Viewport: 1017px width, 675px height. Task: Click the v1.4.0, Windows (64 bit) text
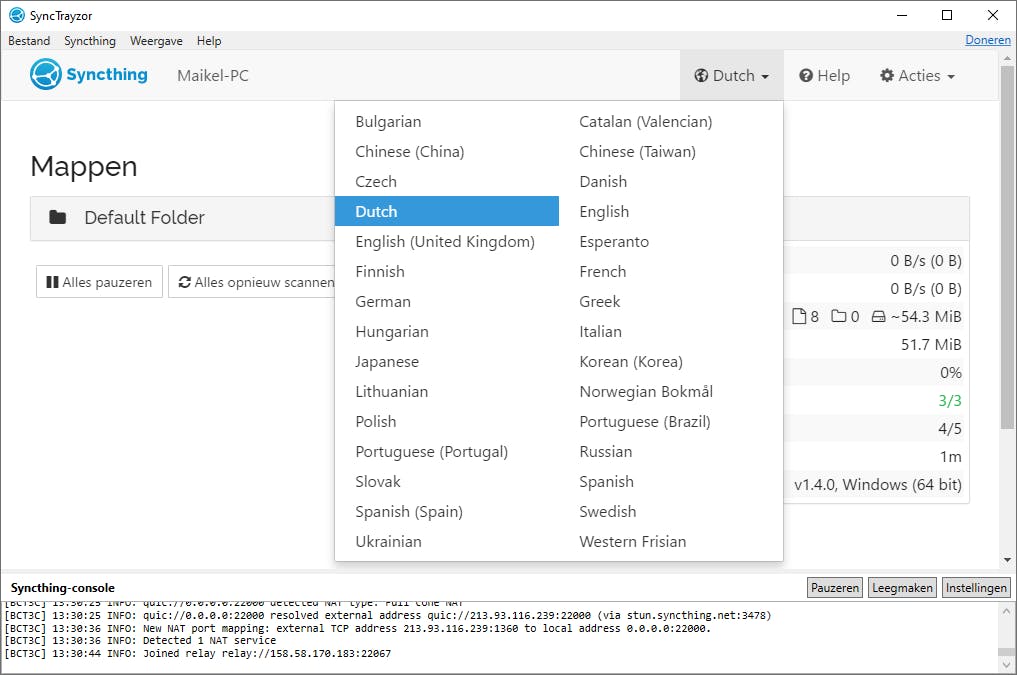pyautogui.click(x=878, y=484)
